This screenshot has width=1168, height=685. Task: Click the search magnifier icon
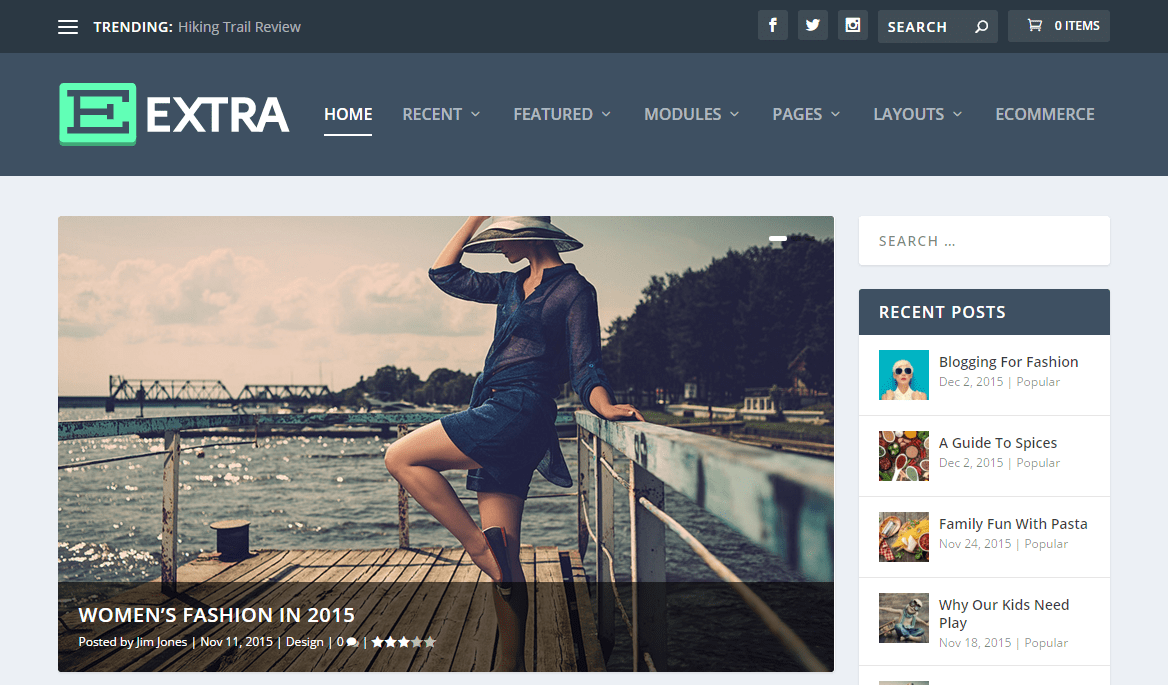[982, 27]
